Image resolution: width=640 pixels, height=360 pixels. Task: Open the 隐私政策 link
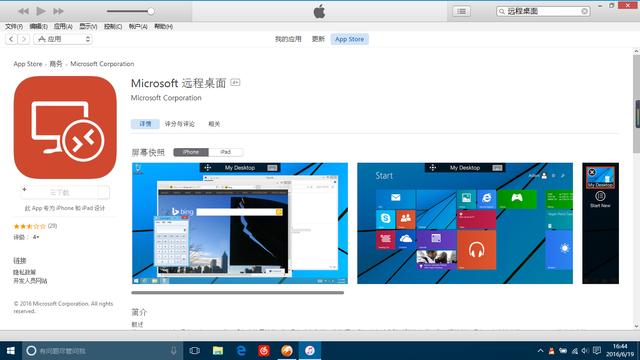click(24, 272)
